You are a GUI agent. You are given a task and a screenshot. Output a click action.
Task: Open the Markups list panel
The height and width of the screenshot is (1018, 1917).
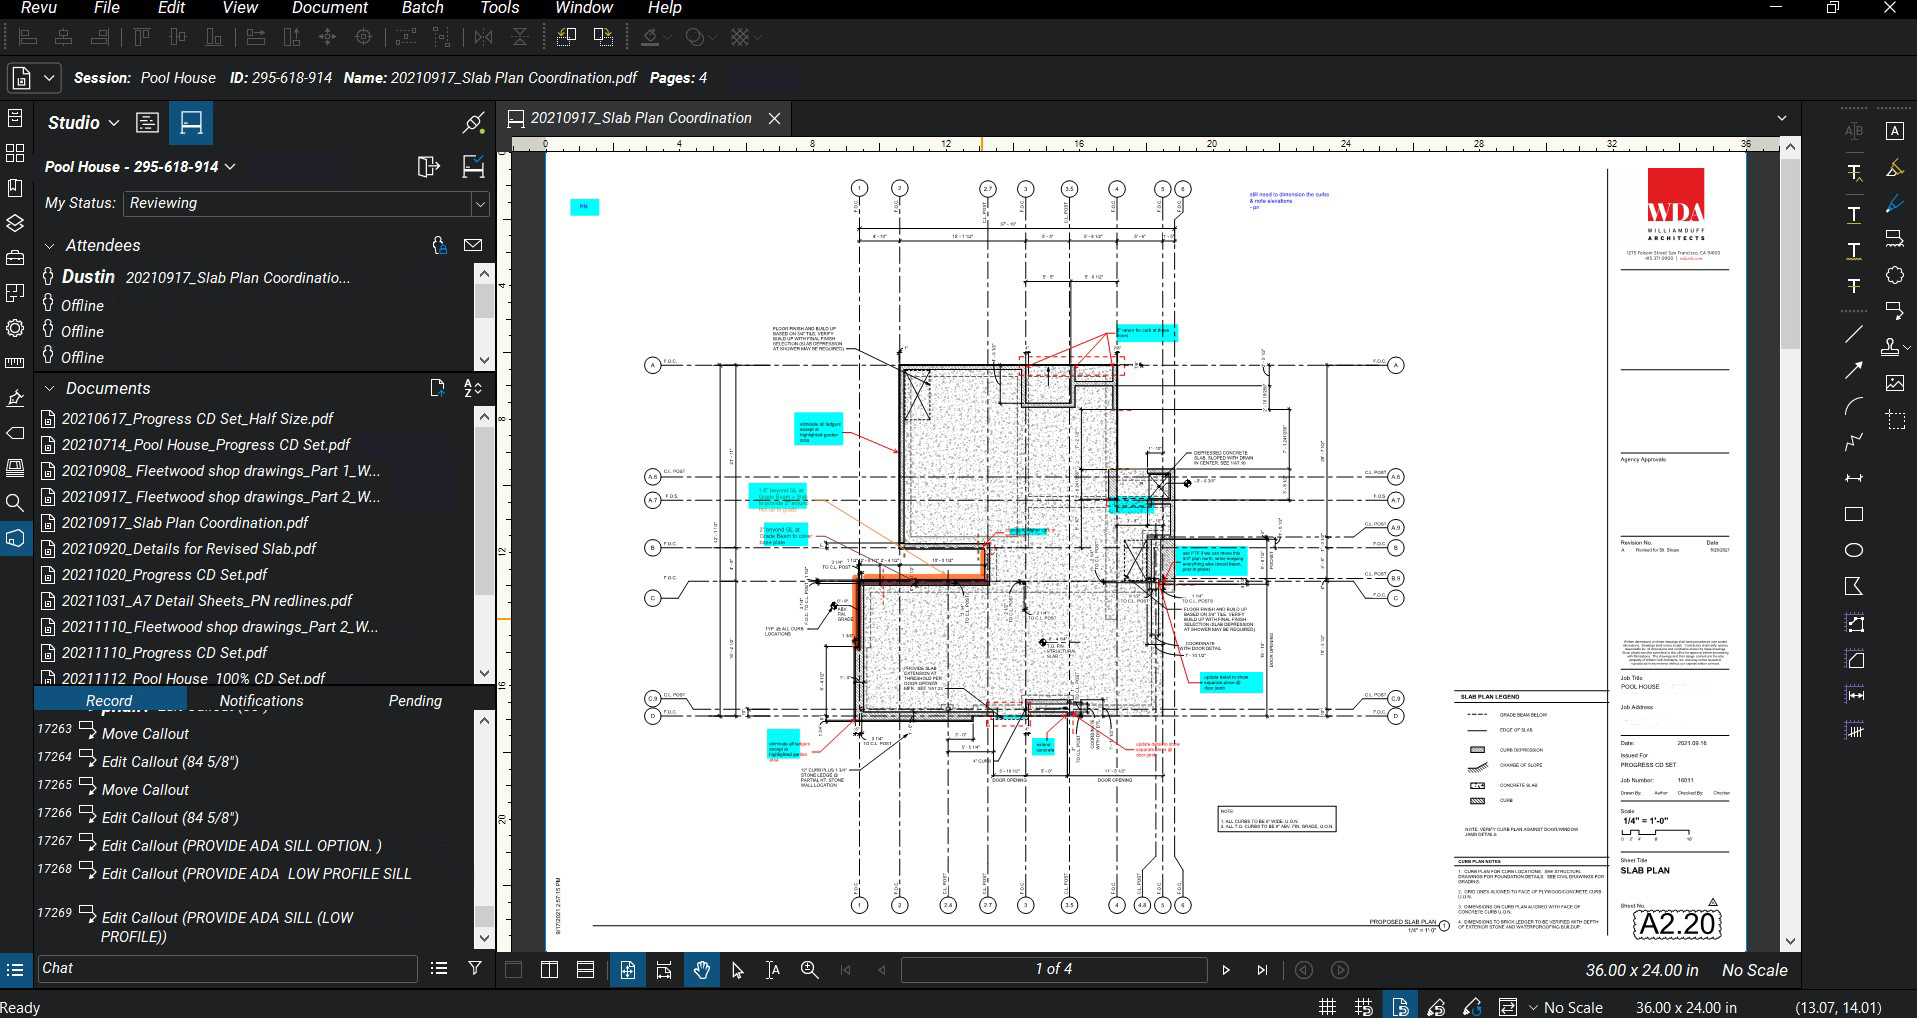[15, 969]
